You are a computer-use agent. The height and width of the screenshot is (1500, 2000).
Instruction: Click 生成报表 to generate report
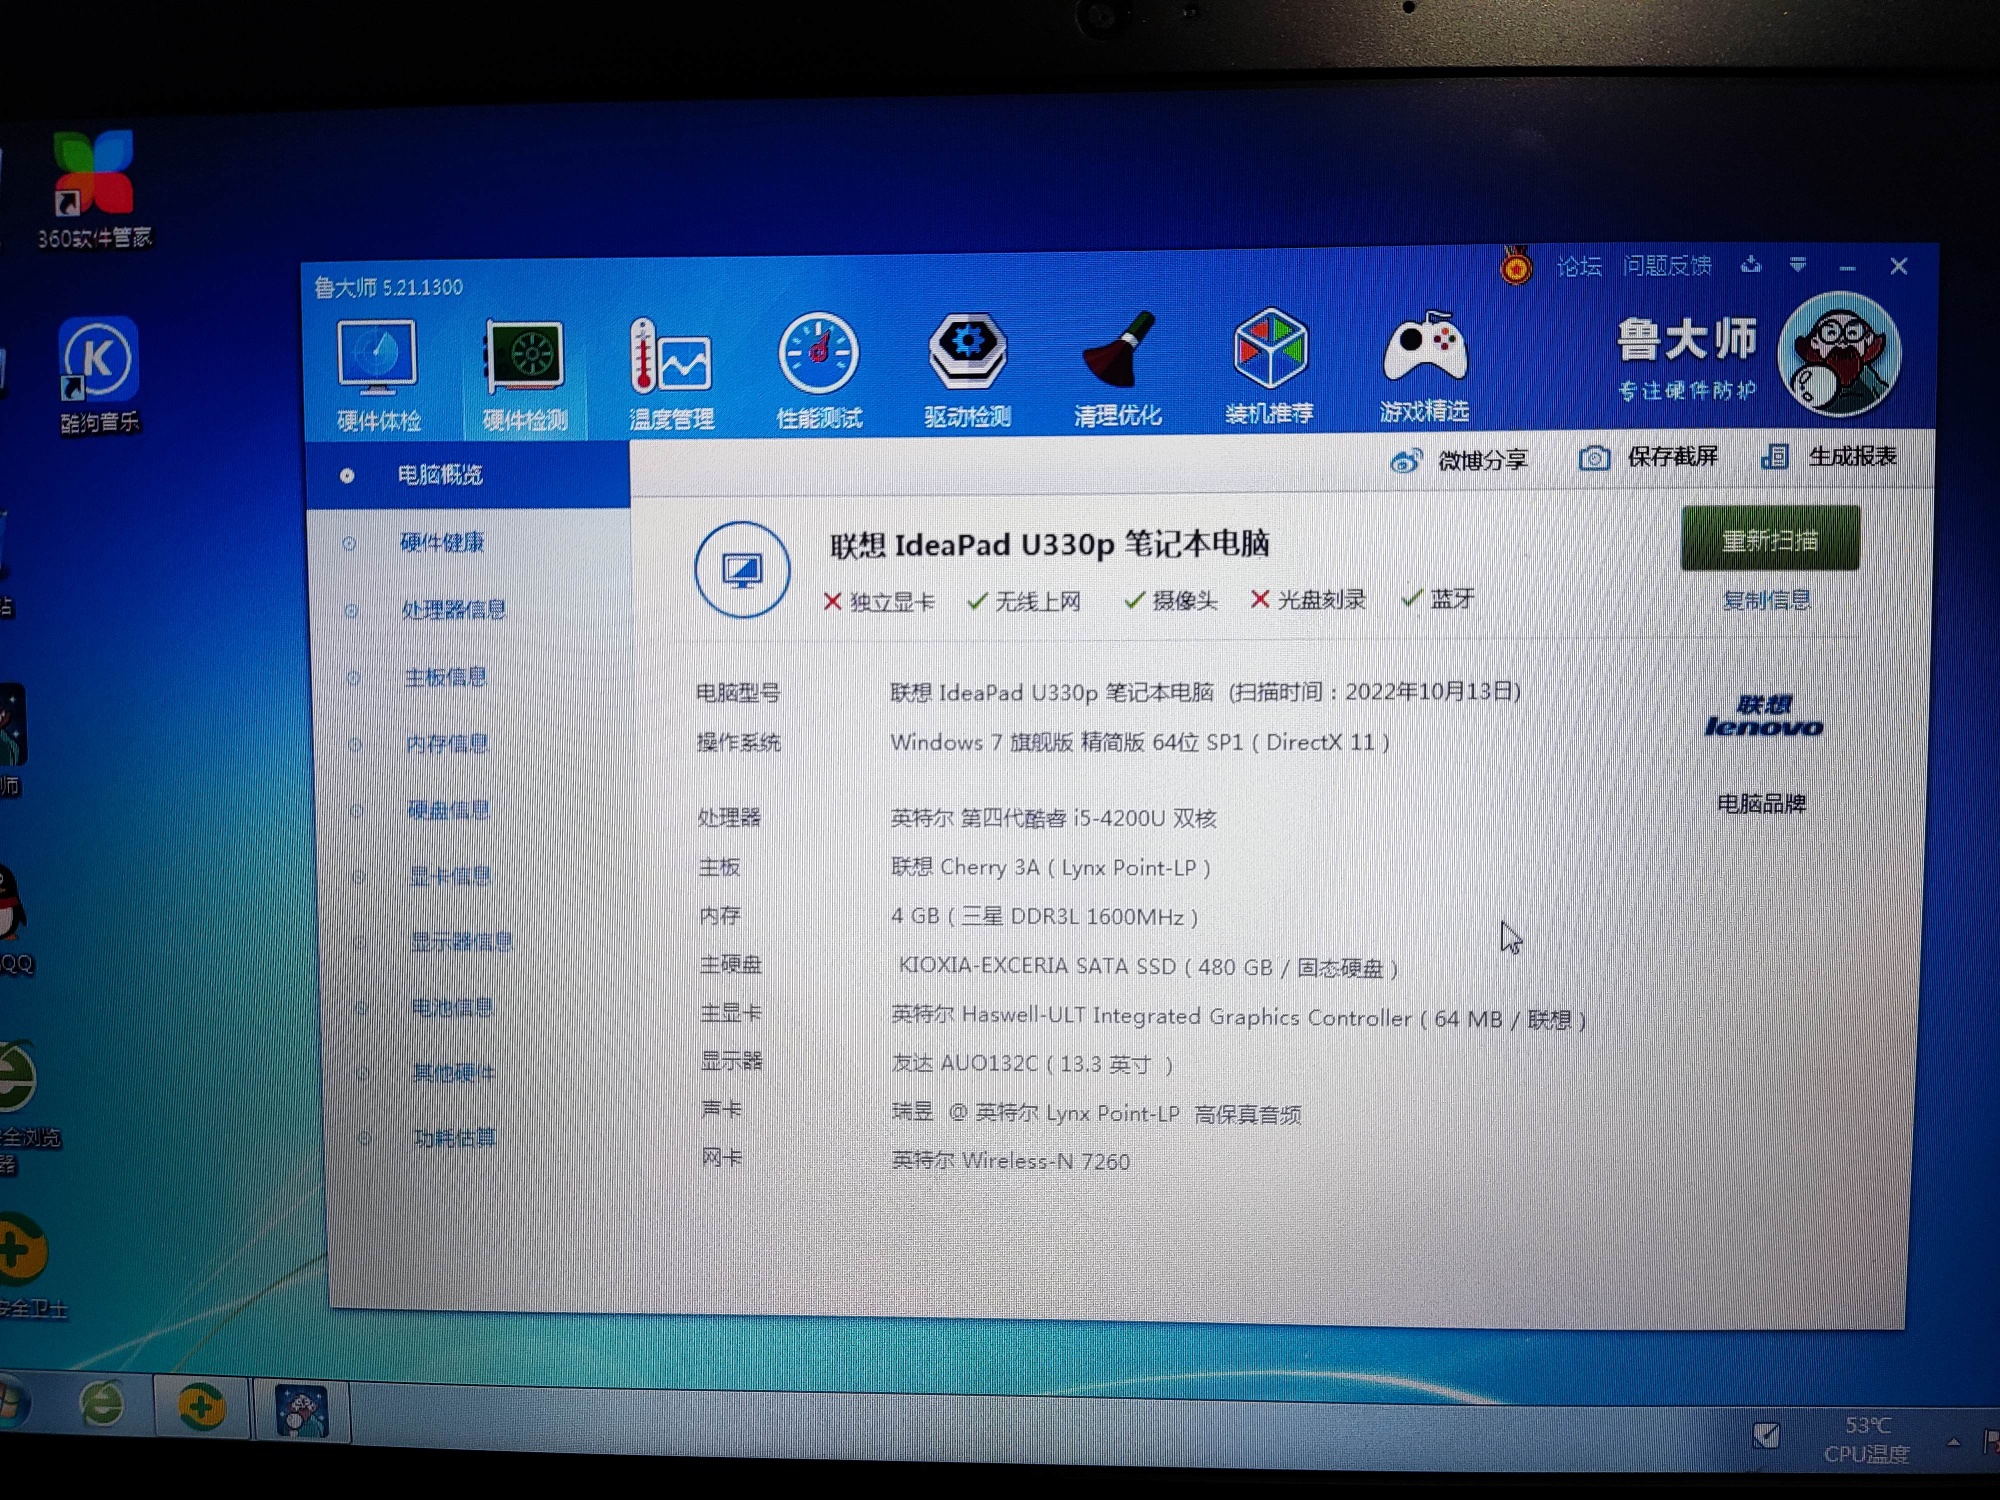coord(1829,456)
